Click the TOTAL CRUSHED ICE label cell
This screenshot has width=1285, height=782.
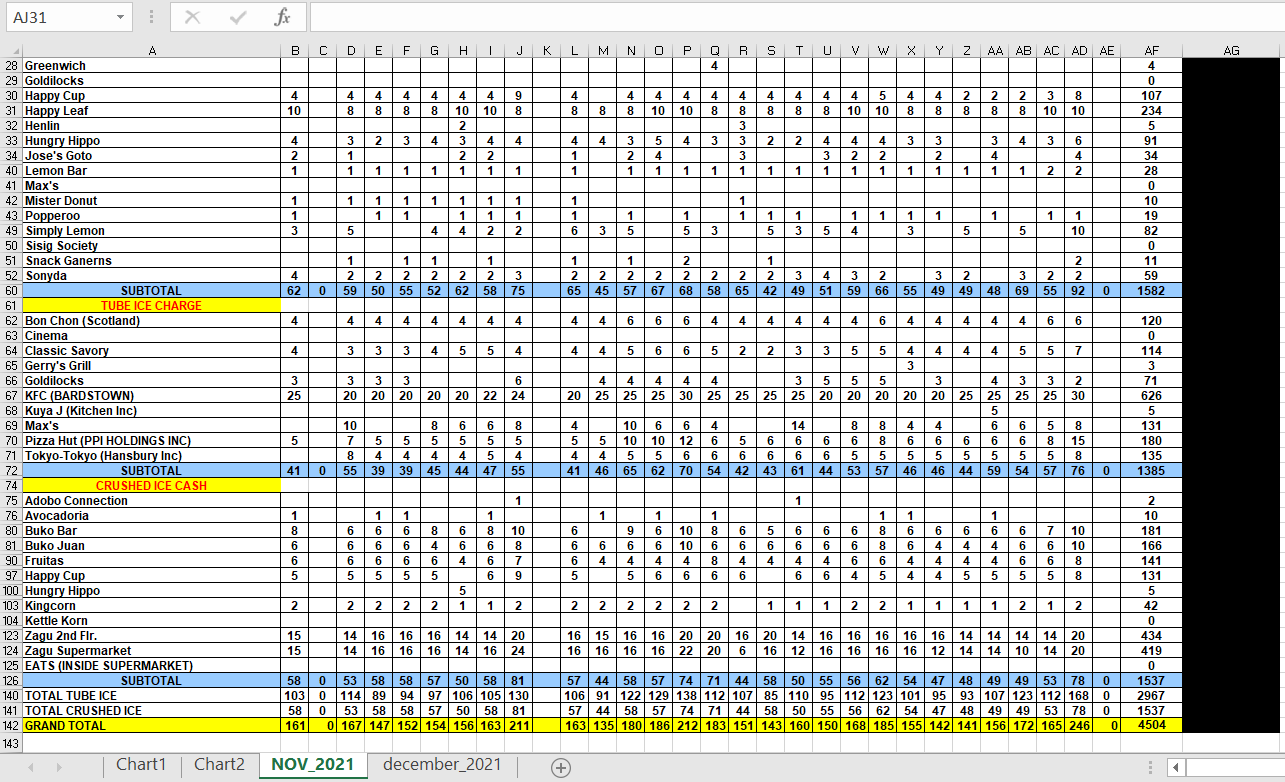point(151,711)
